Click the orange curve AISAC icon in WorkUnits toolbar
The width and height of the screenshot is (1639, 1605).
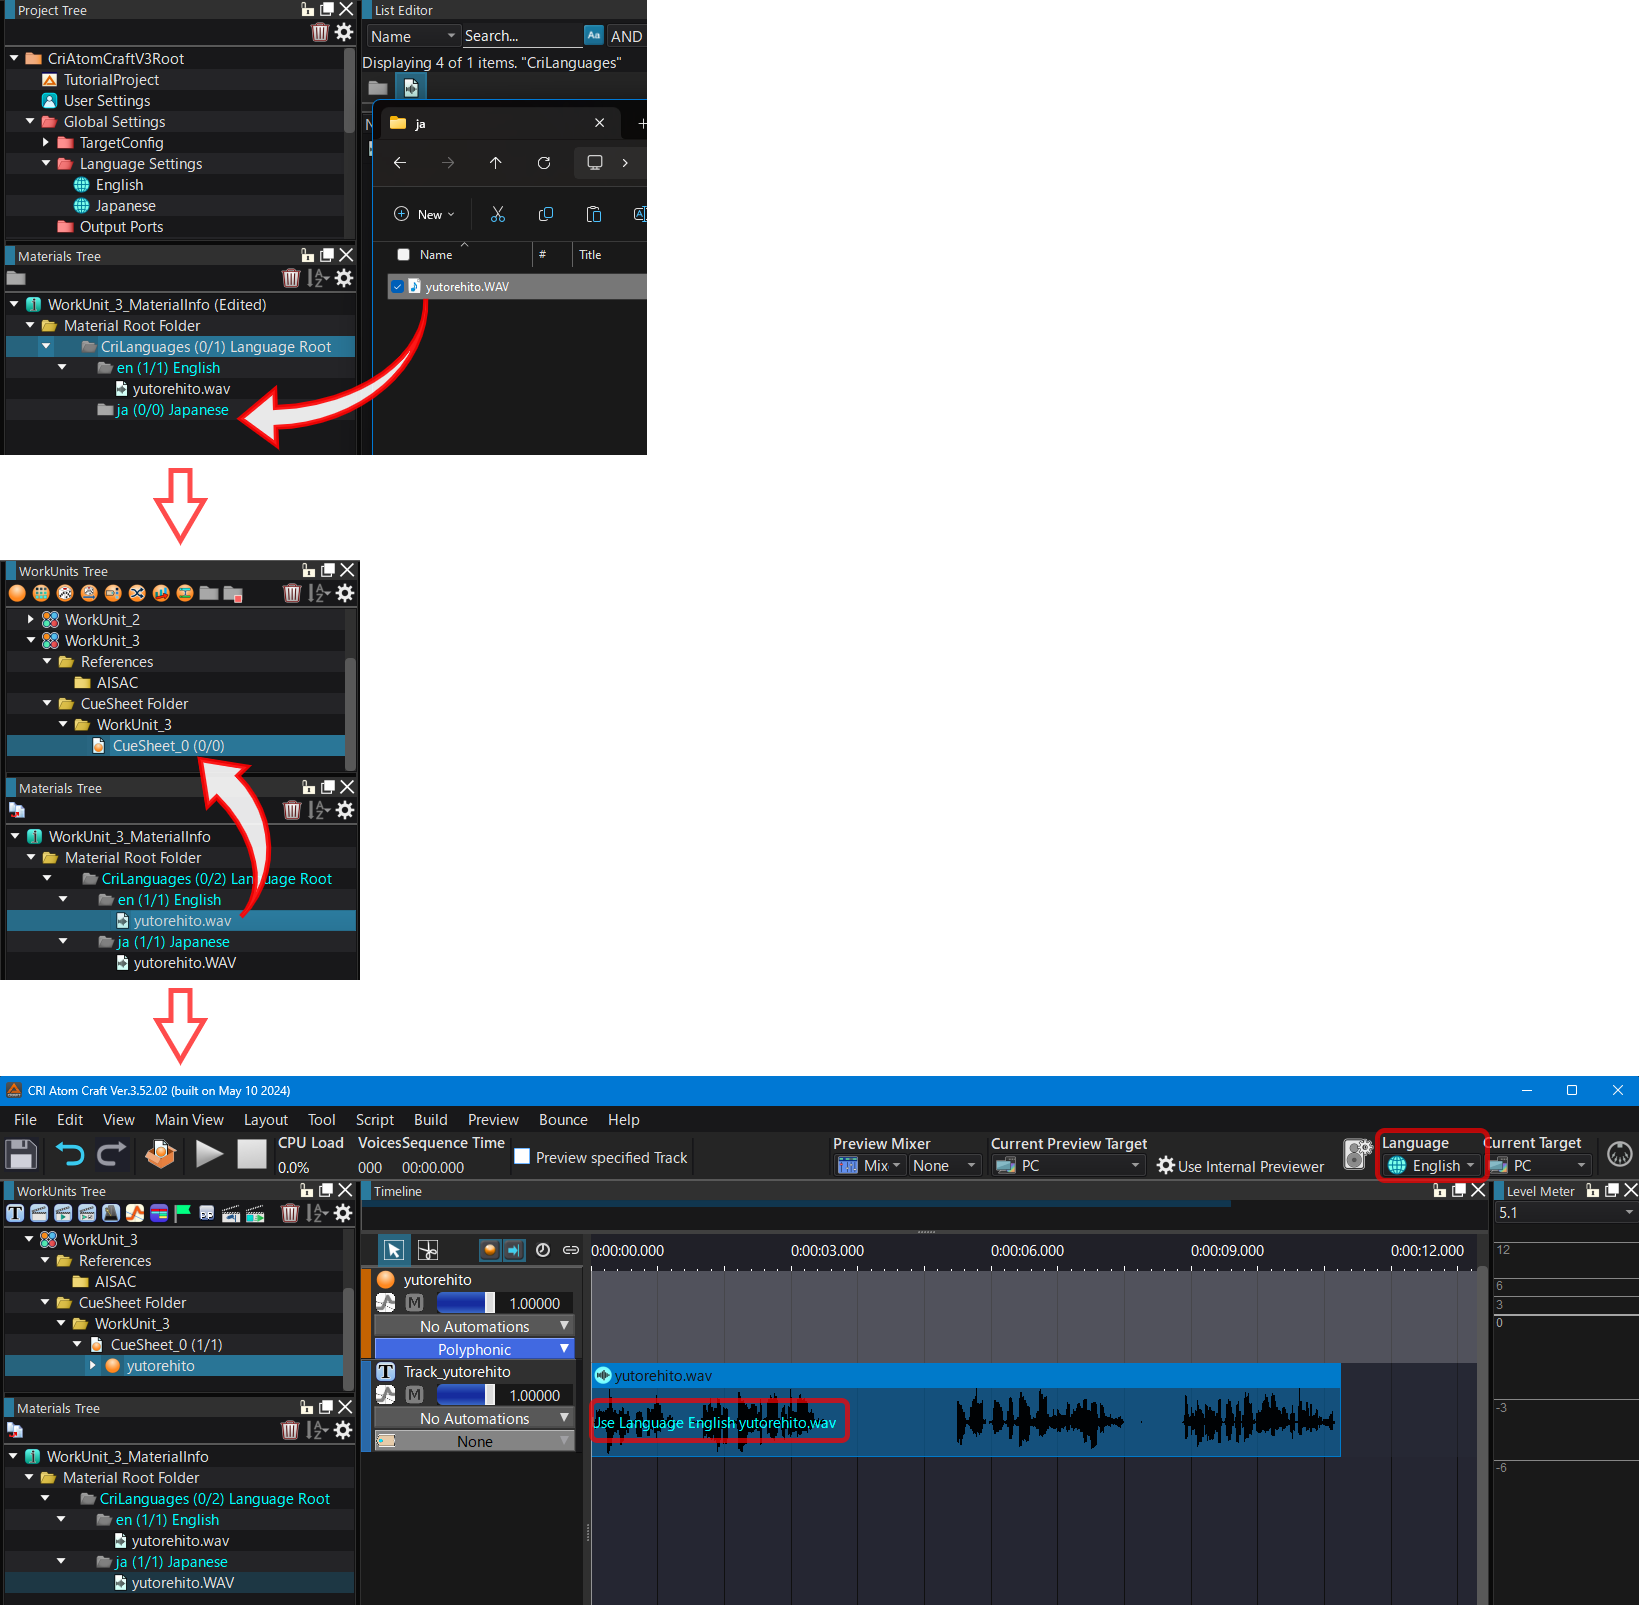[x=135, y=1213]
